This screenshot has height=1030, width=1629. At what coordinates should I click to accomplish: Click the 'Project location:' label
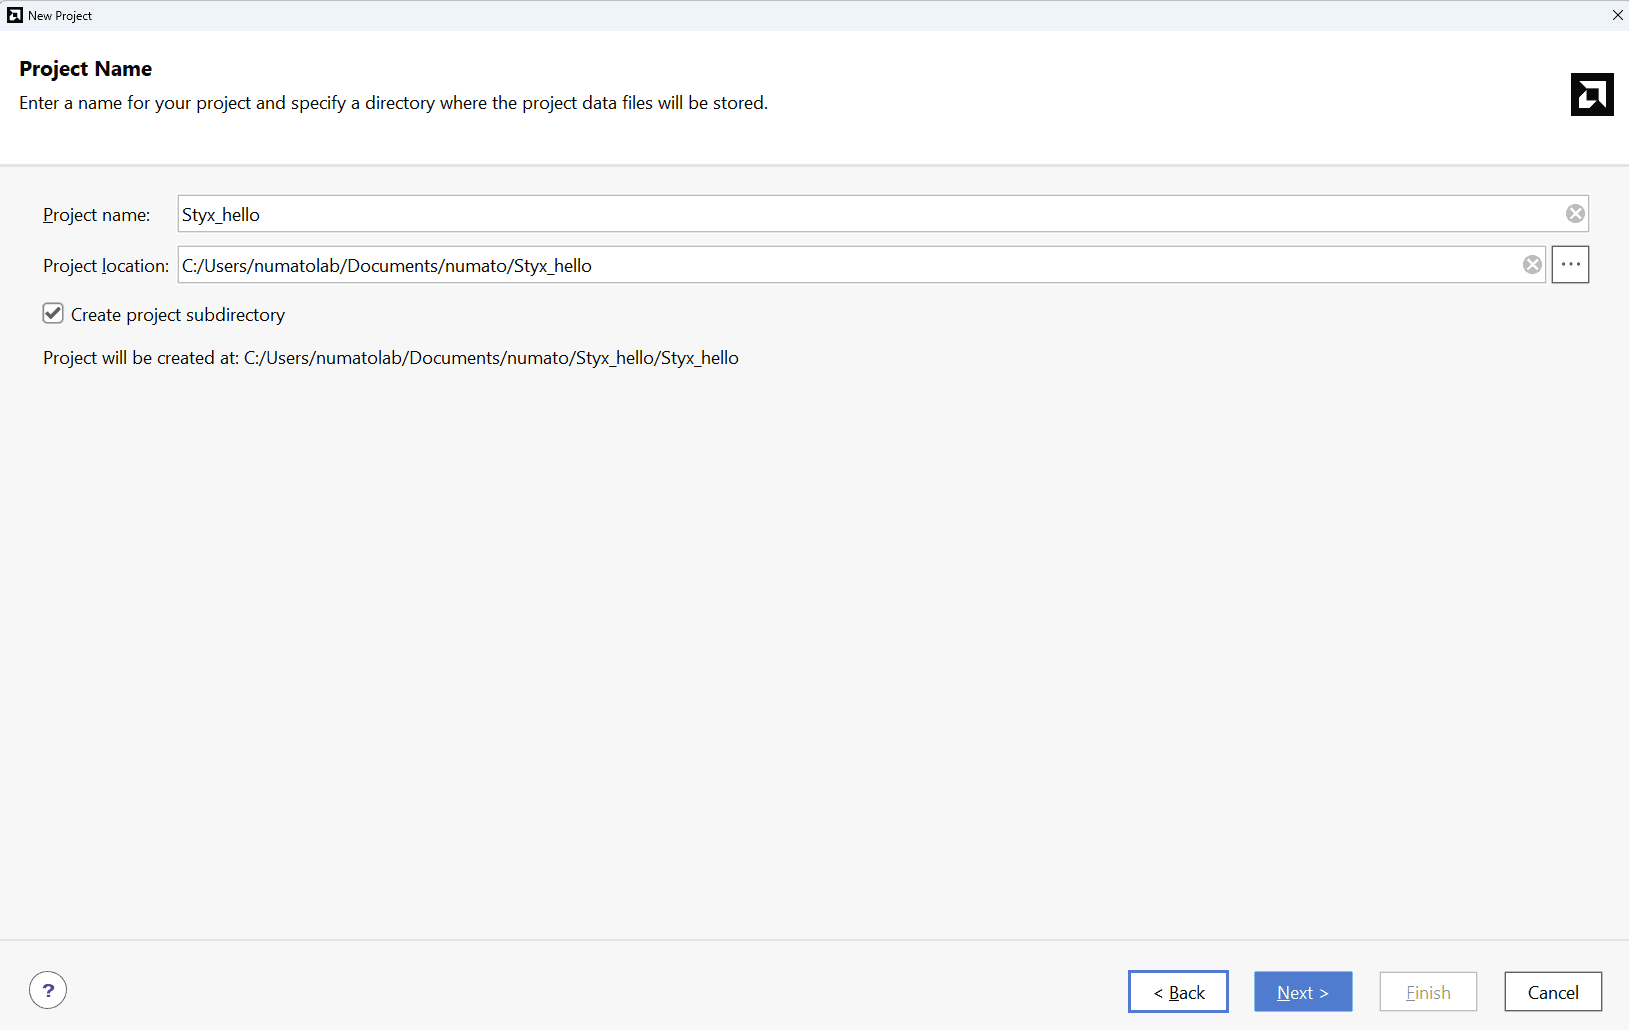tap(105, 266)
